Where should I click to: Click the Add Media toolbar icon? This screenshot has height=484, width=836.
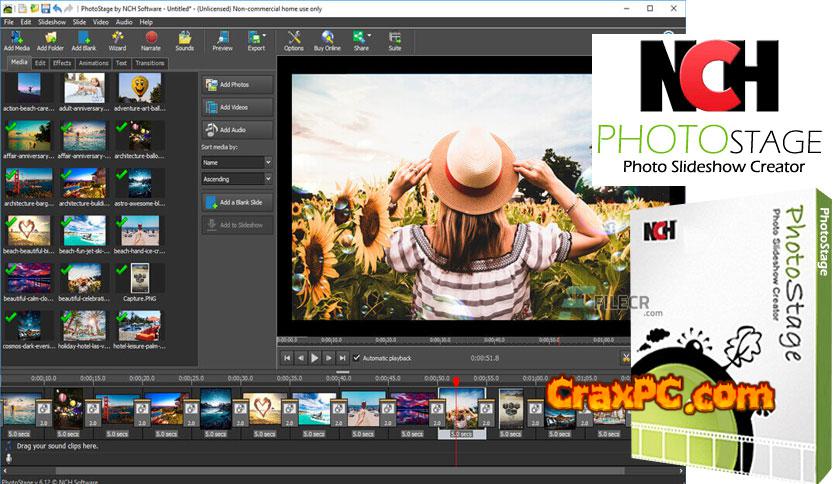pos(16,38)
